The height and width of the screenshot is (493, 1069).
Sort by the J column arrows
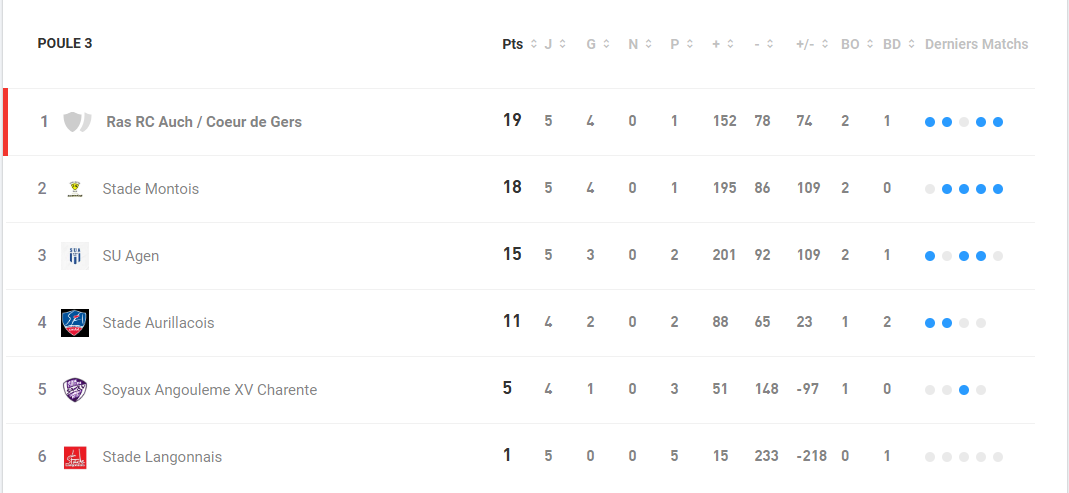[562, 44]
